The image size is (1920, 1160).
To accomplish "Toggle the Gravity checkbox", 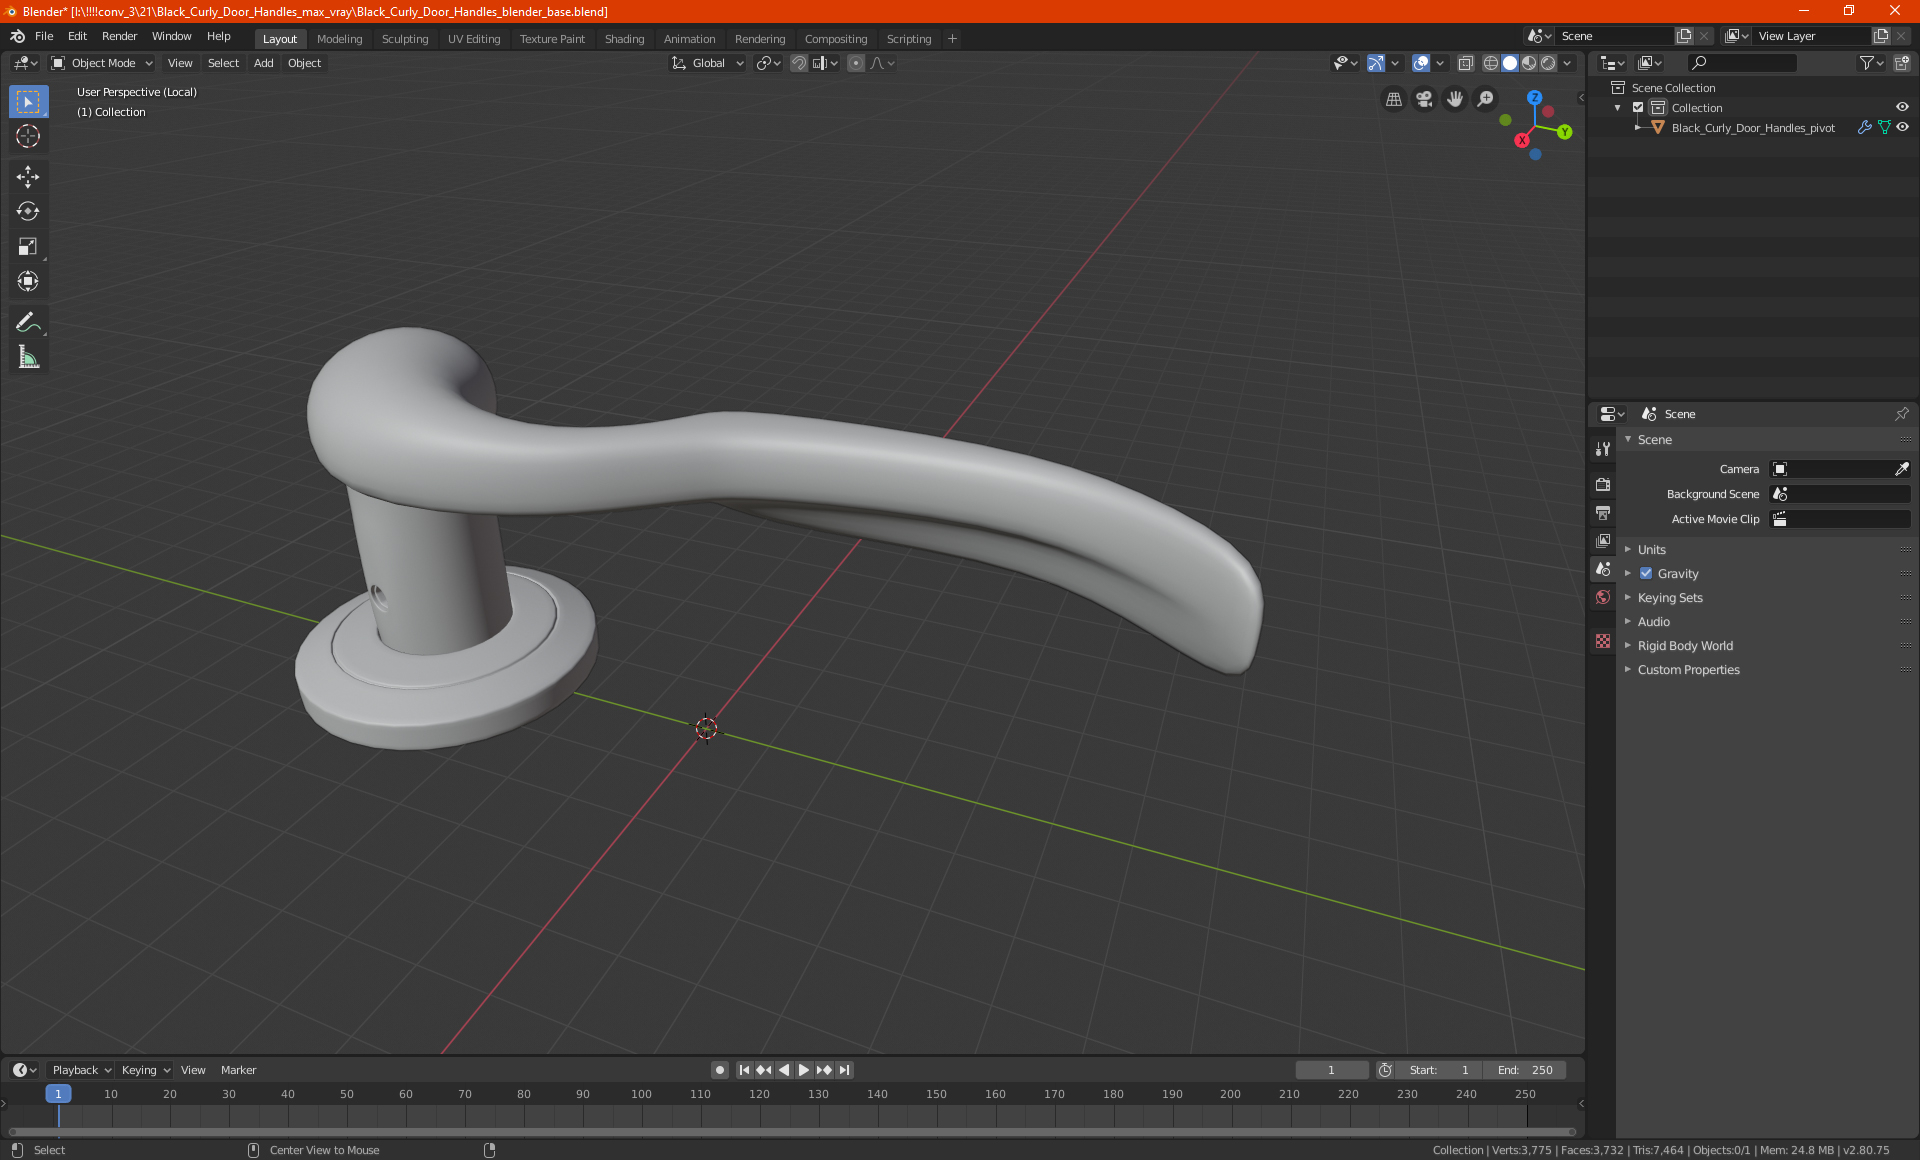I will tap(1646, 574).
